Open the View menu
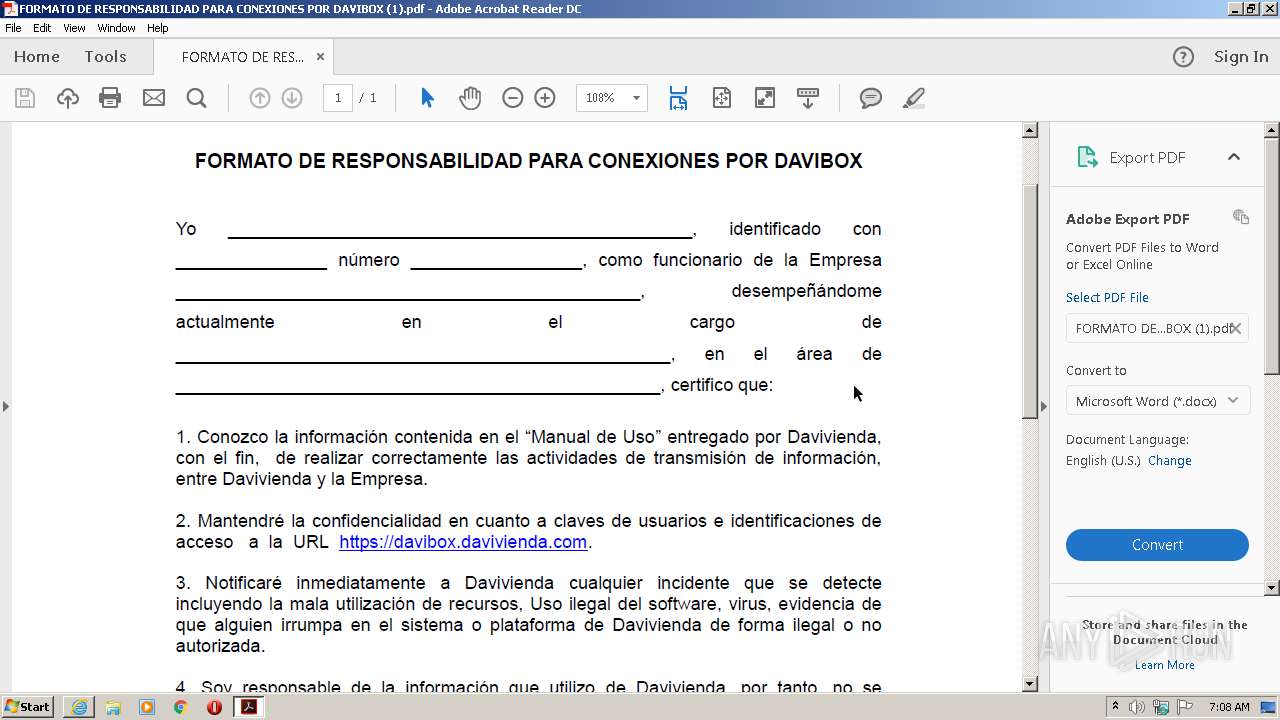This screenshot has height=720, width=1280. click(74, 28)
